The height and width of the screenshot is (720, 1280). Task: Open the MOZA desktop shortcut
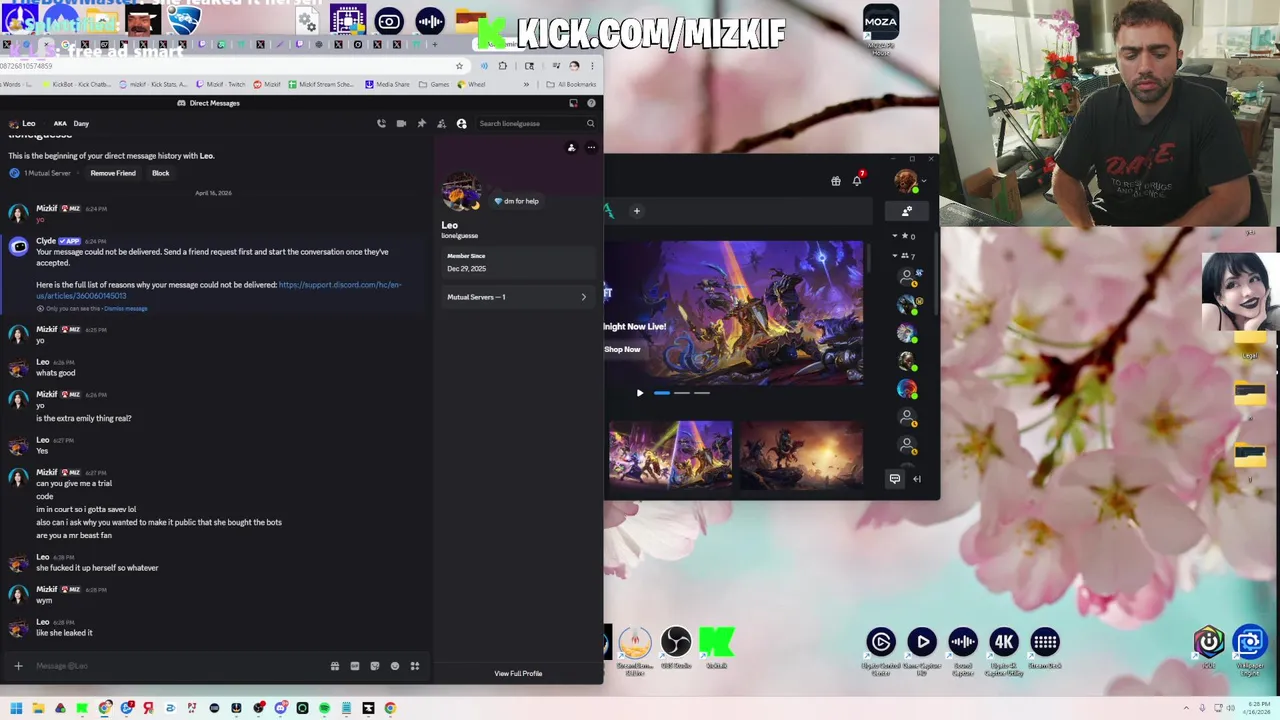point(881,30)
